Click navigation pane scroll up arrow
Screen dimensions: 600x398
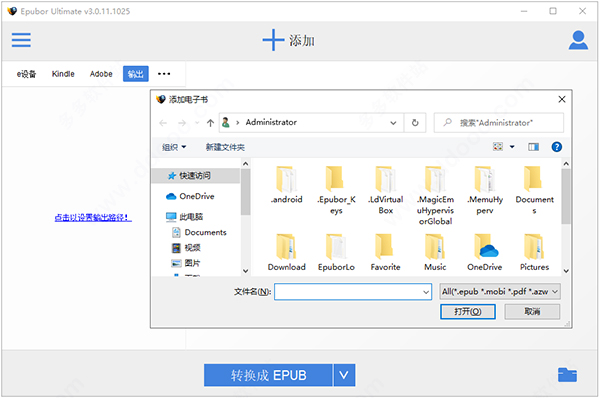(x=246, y=164)
